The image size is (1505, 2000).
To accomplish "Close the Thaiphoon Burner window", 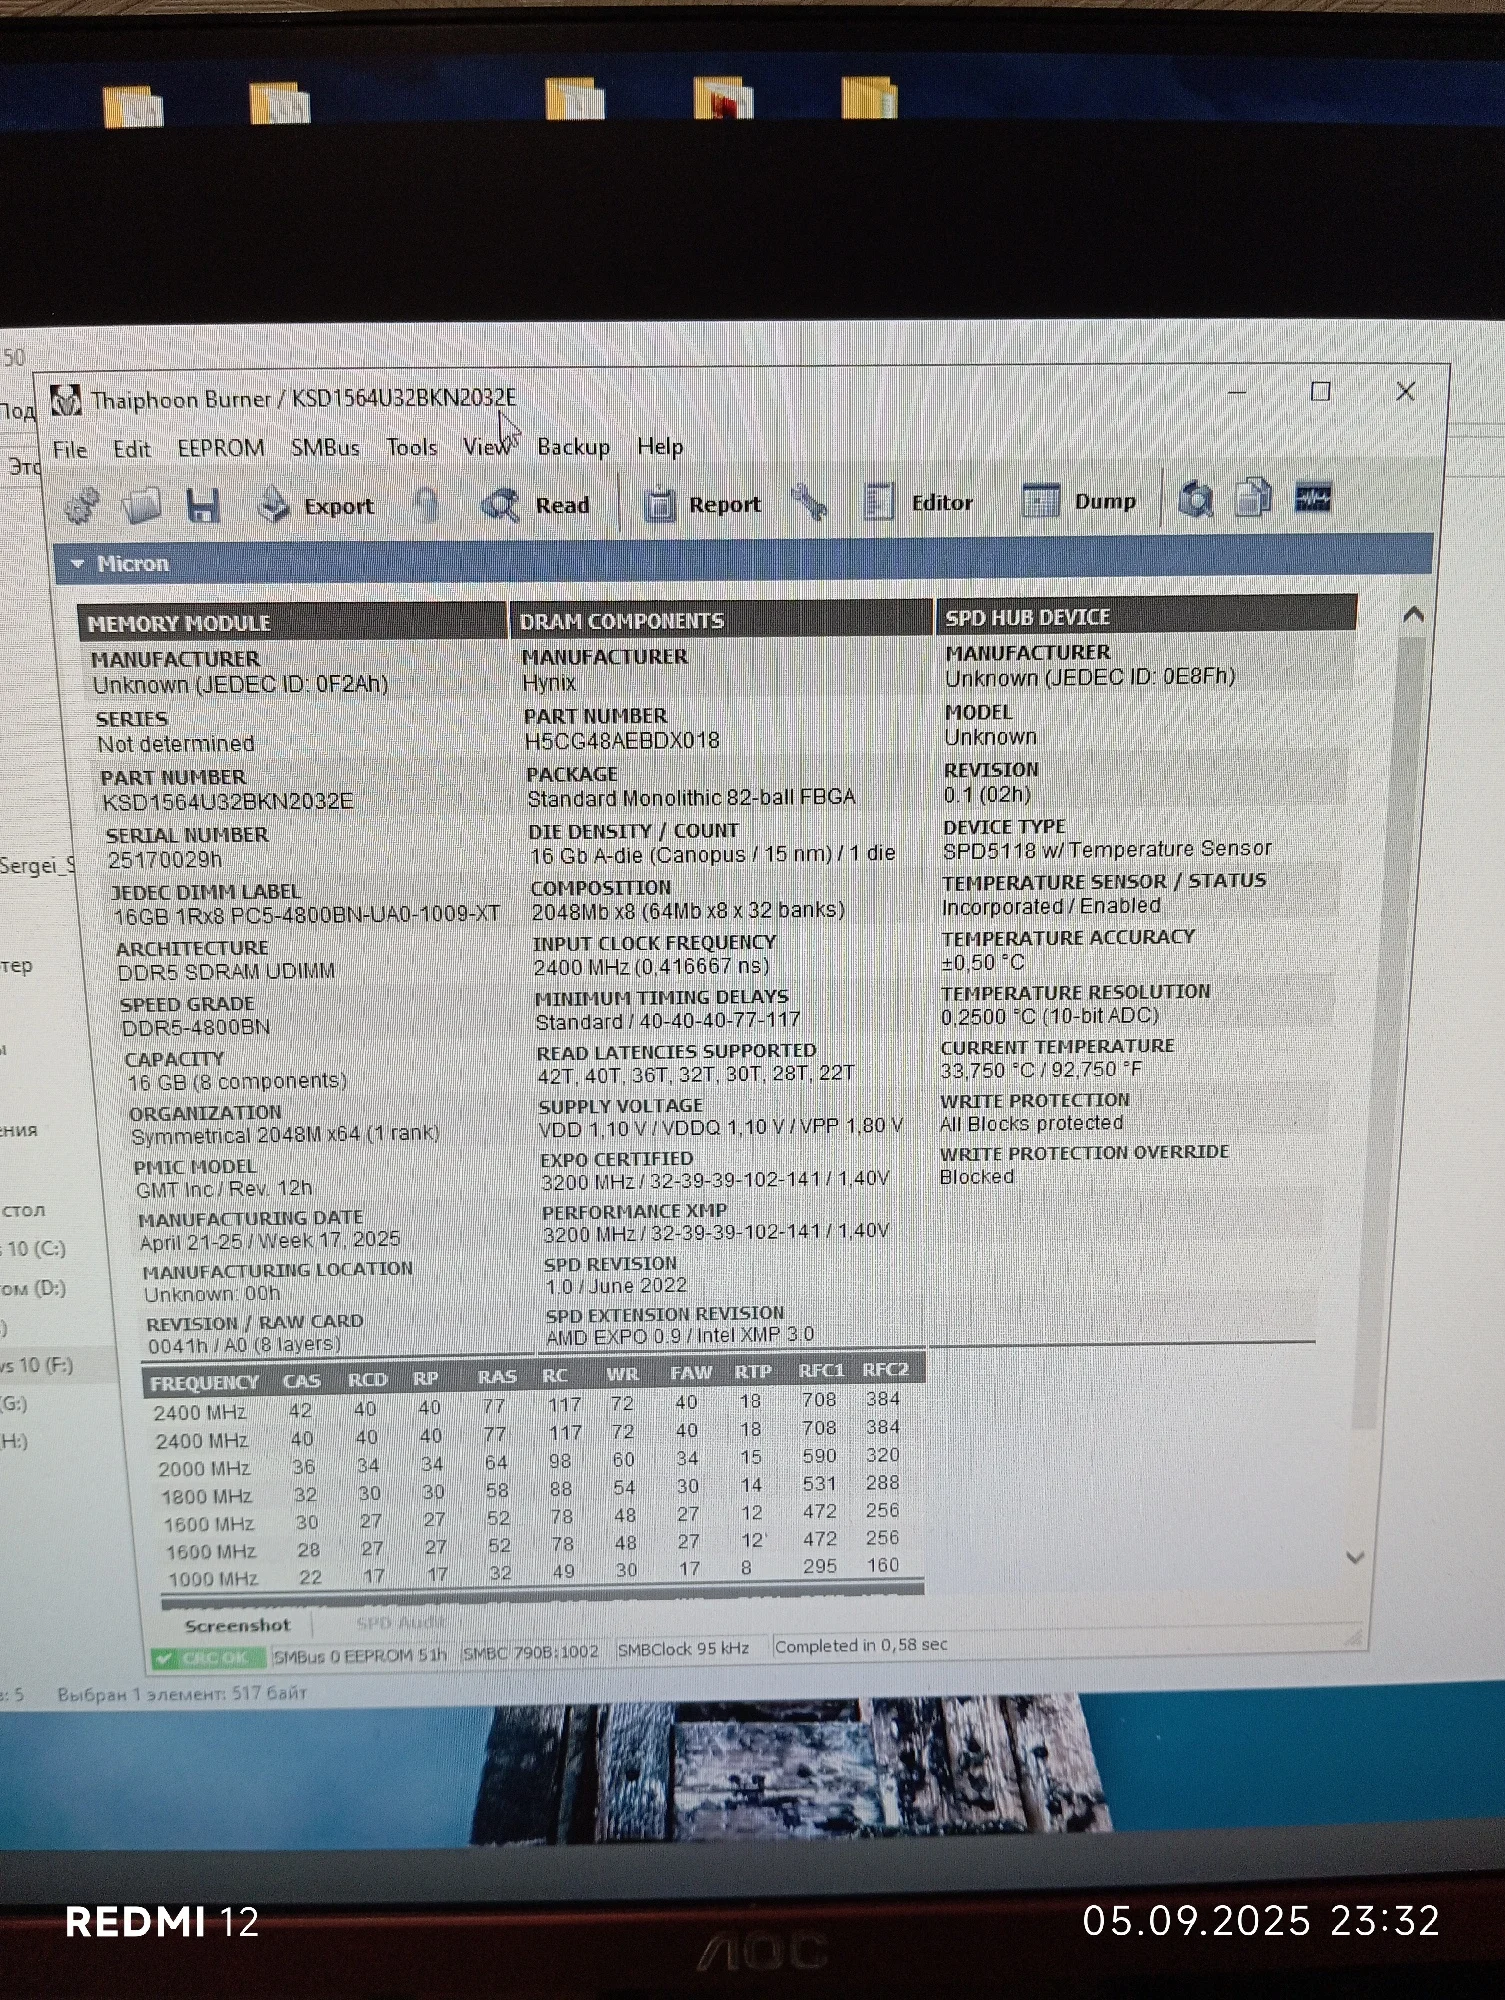I will [1405, 391].
